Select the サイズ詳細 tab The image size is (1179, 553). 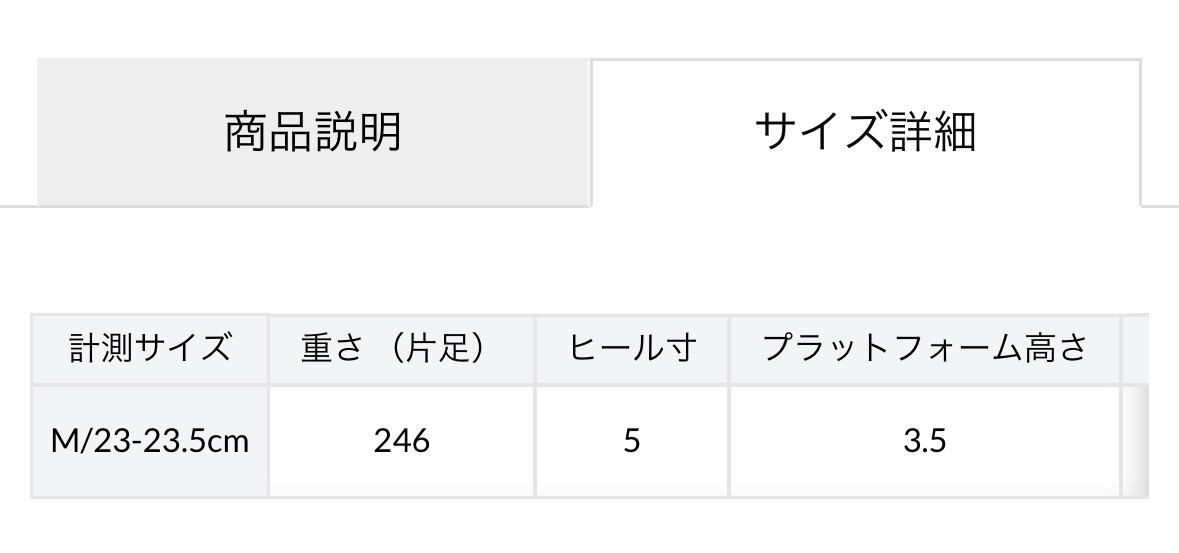tap(865, 132)
